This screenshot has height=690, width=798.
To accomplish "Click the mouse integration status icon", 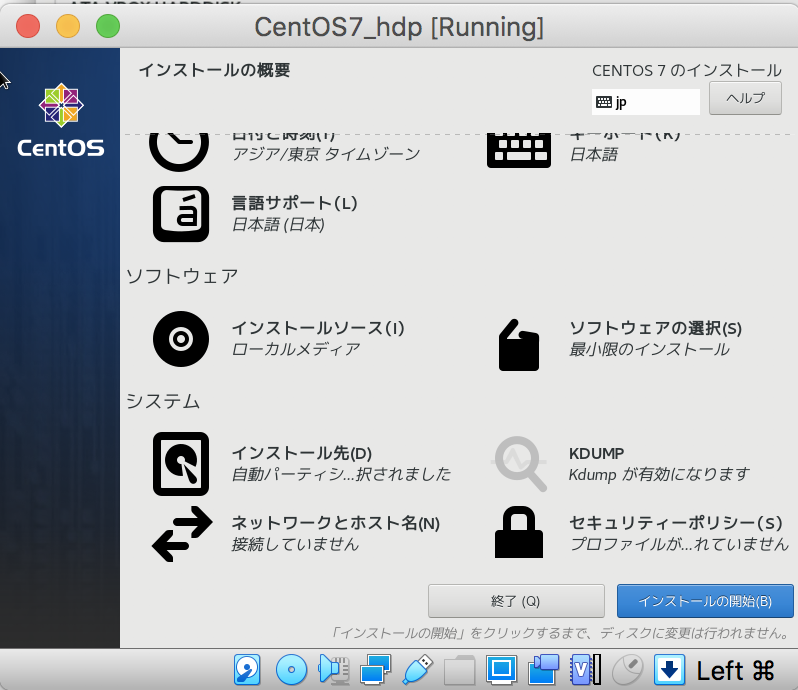I will tap(627, 670).
